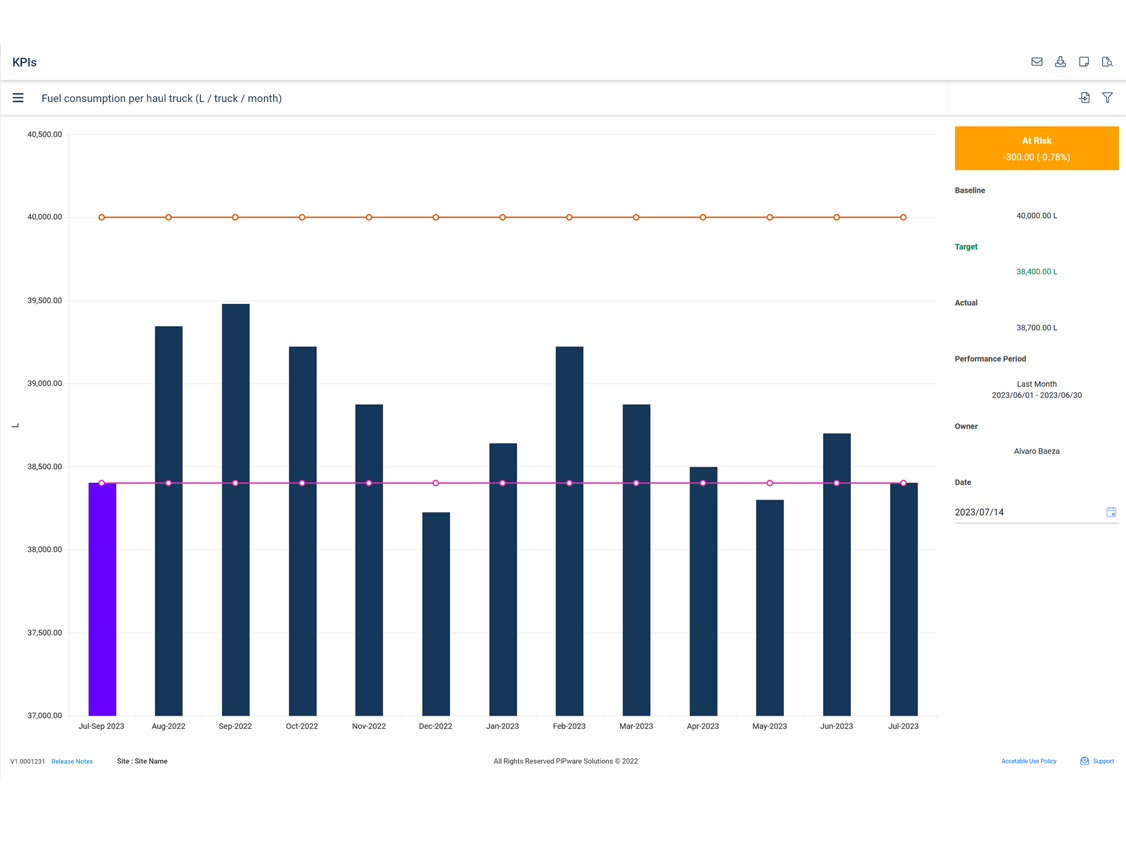Open the hamburger menu beside the KPI title
This screenshot has width=1126, height=844.
pyautogui.click(x=18, y=98)
